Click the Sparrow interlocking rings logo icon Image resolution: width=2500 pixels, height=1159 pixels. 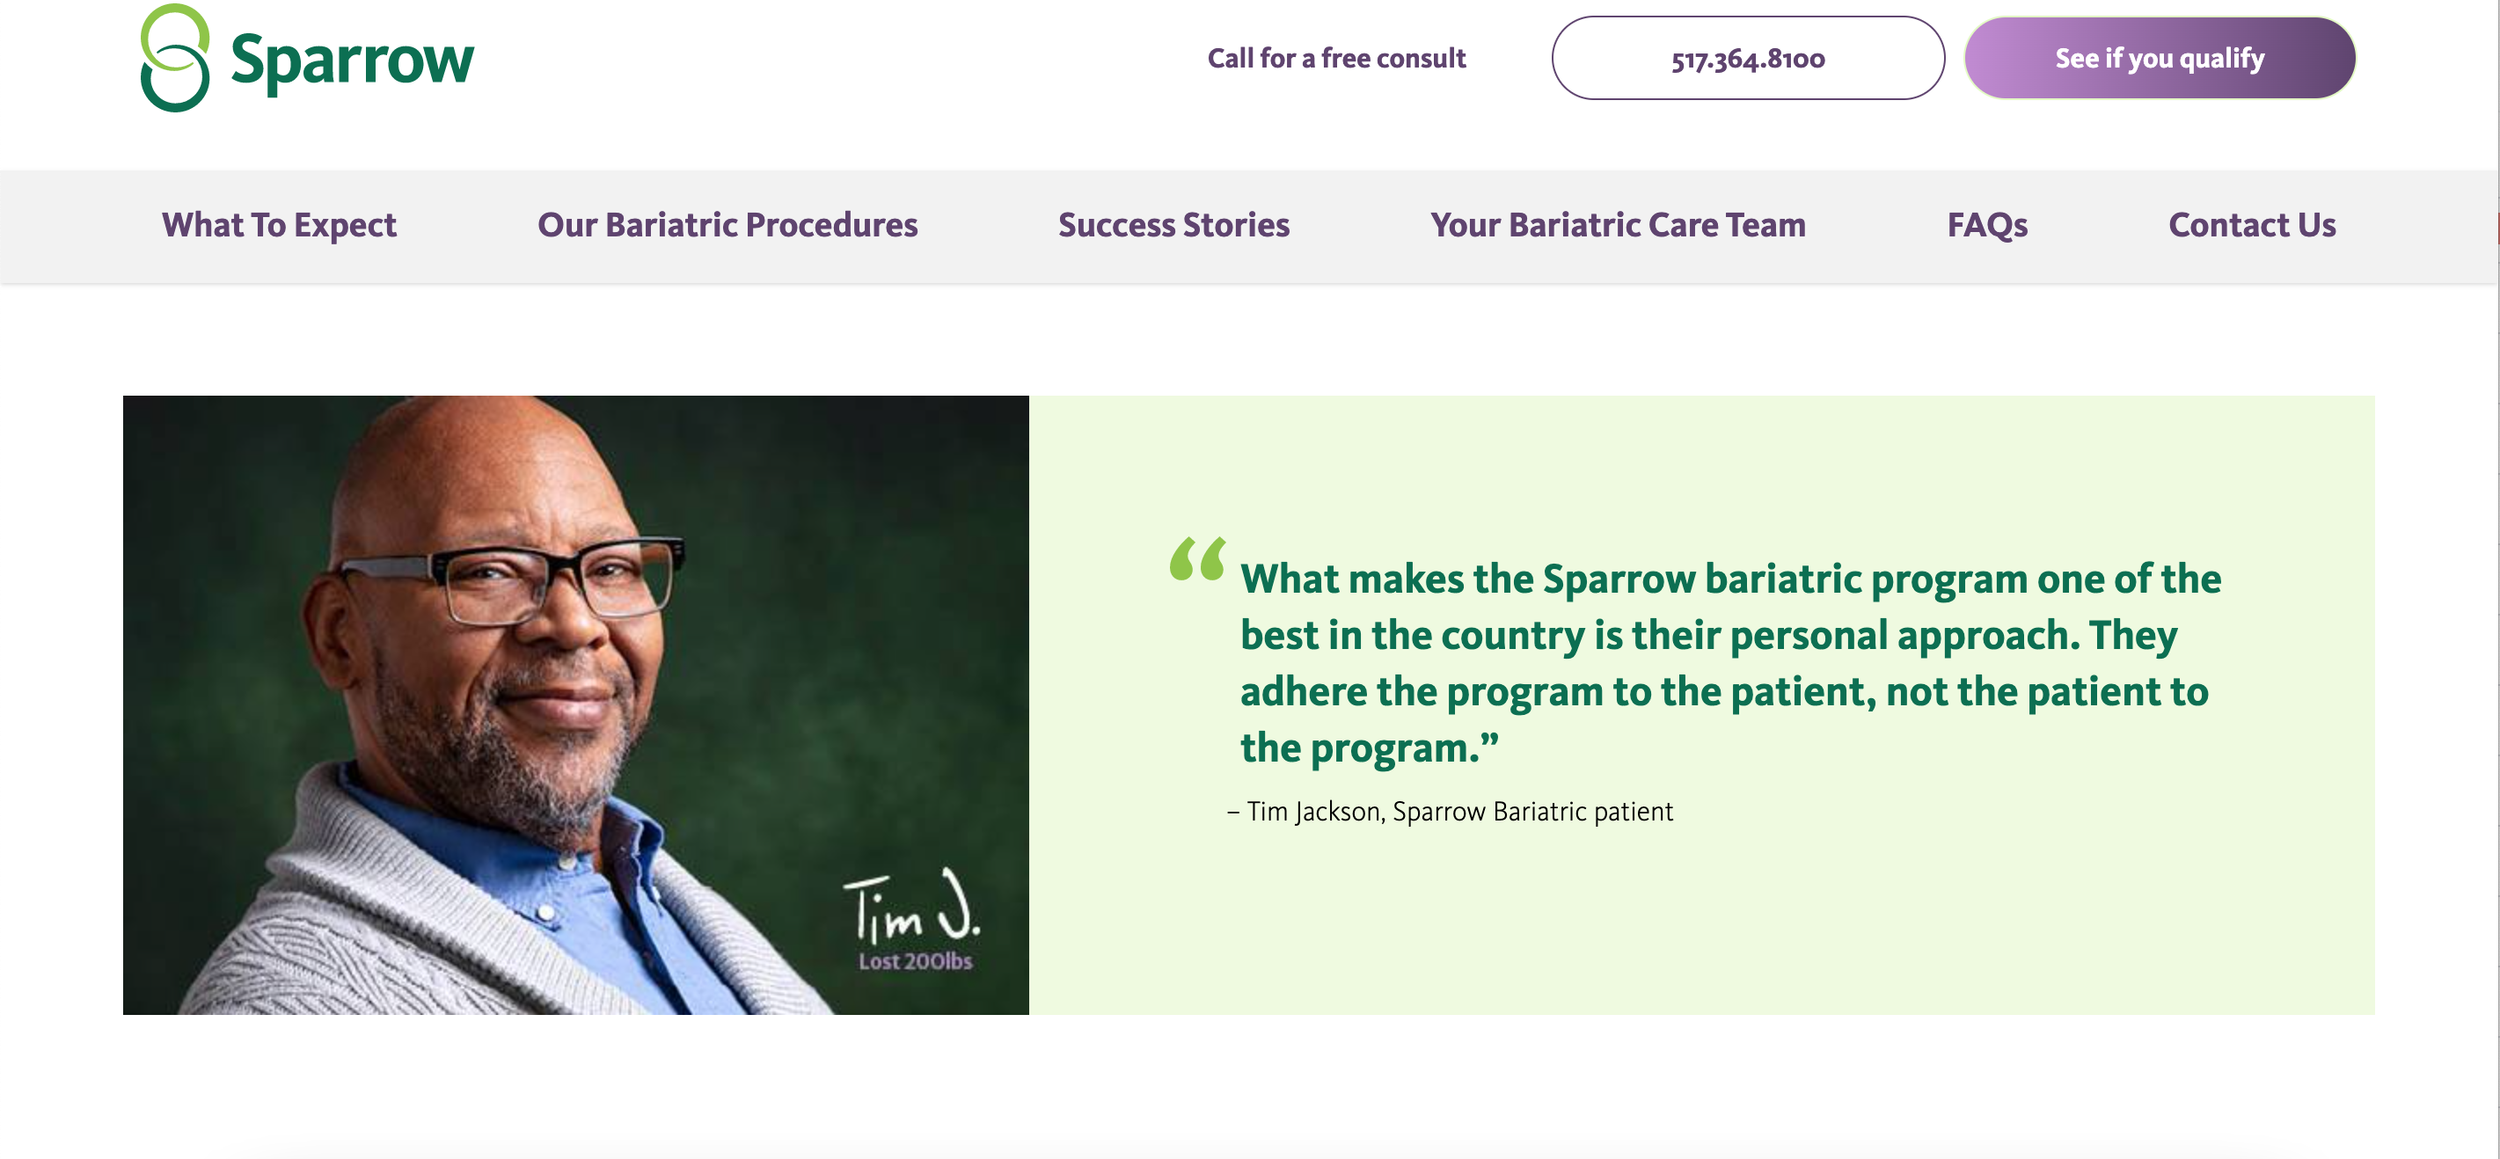(x=175, y=58)
